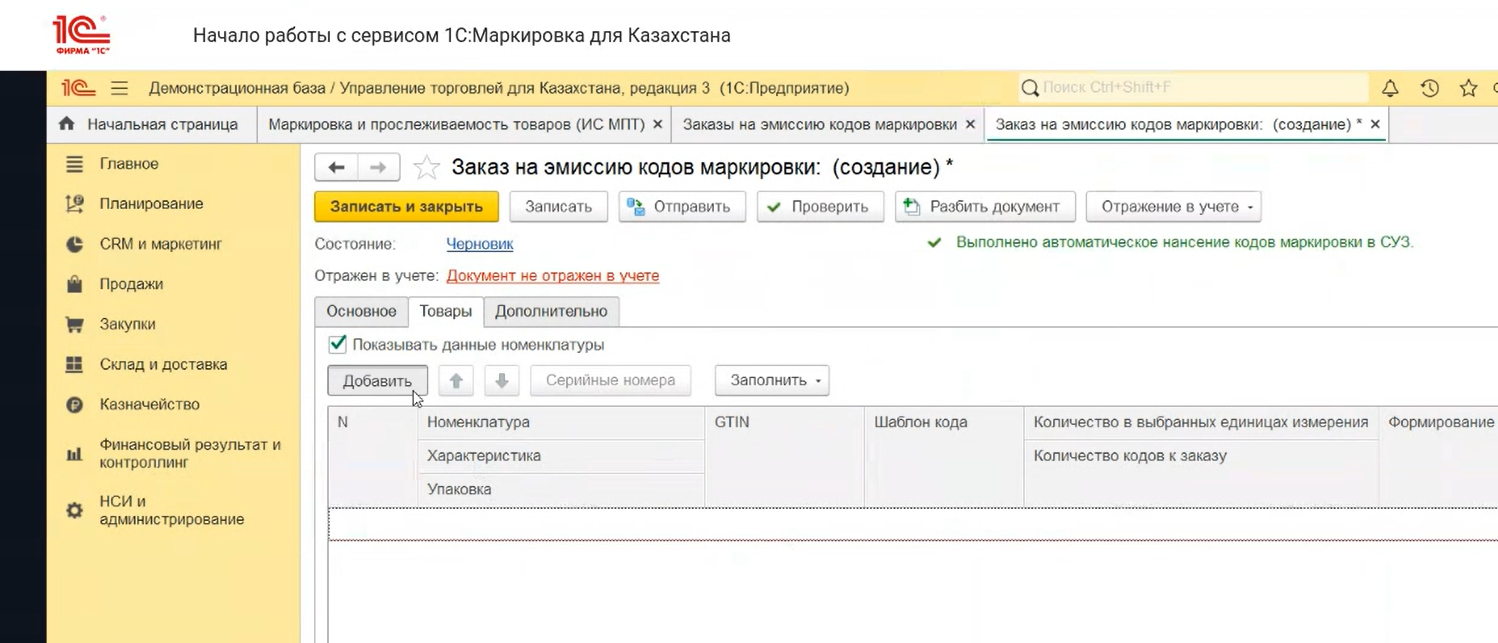Close the Заказы на эмиссию list tab
The height and width of the screenshot is (643, 1498).
pos(970,124)
